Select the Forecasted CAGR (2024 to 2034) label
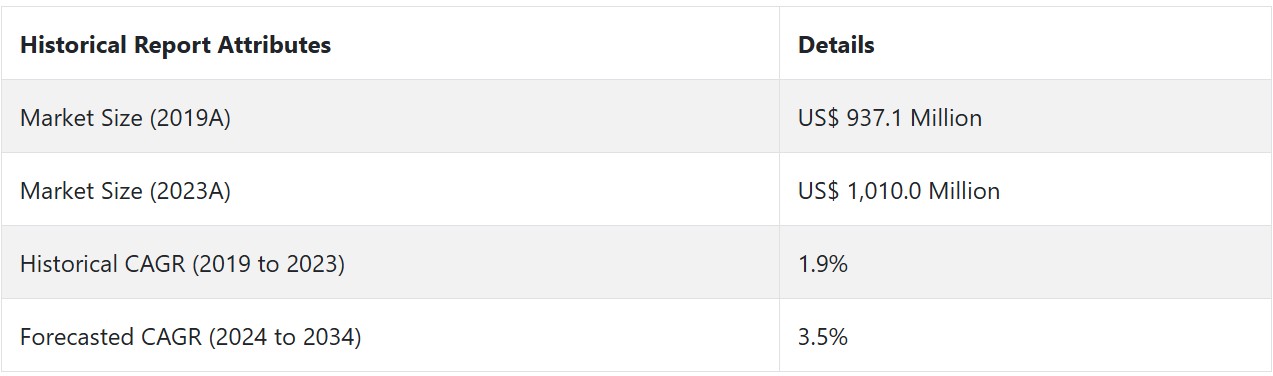The image size is (1273, 376). [191, 337]
